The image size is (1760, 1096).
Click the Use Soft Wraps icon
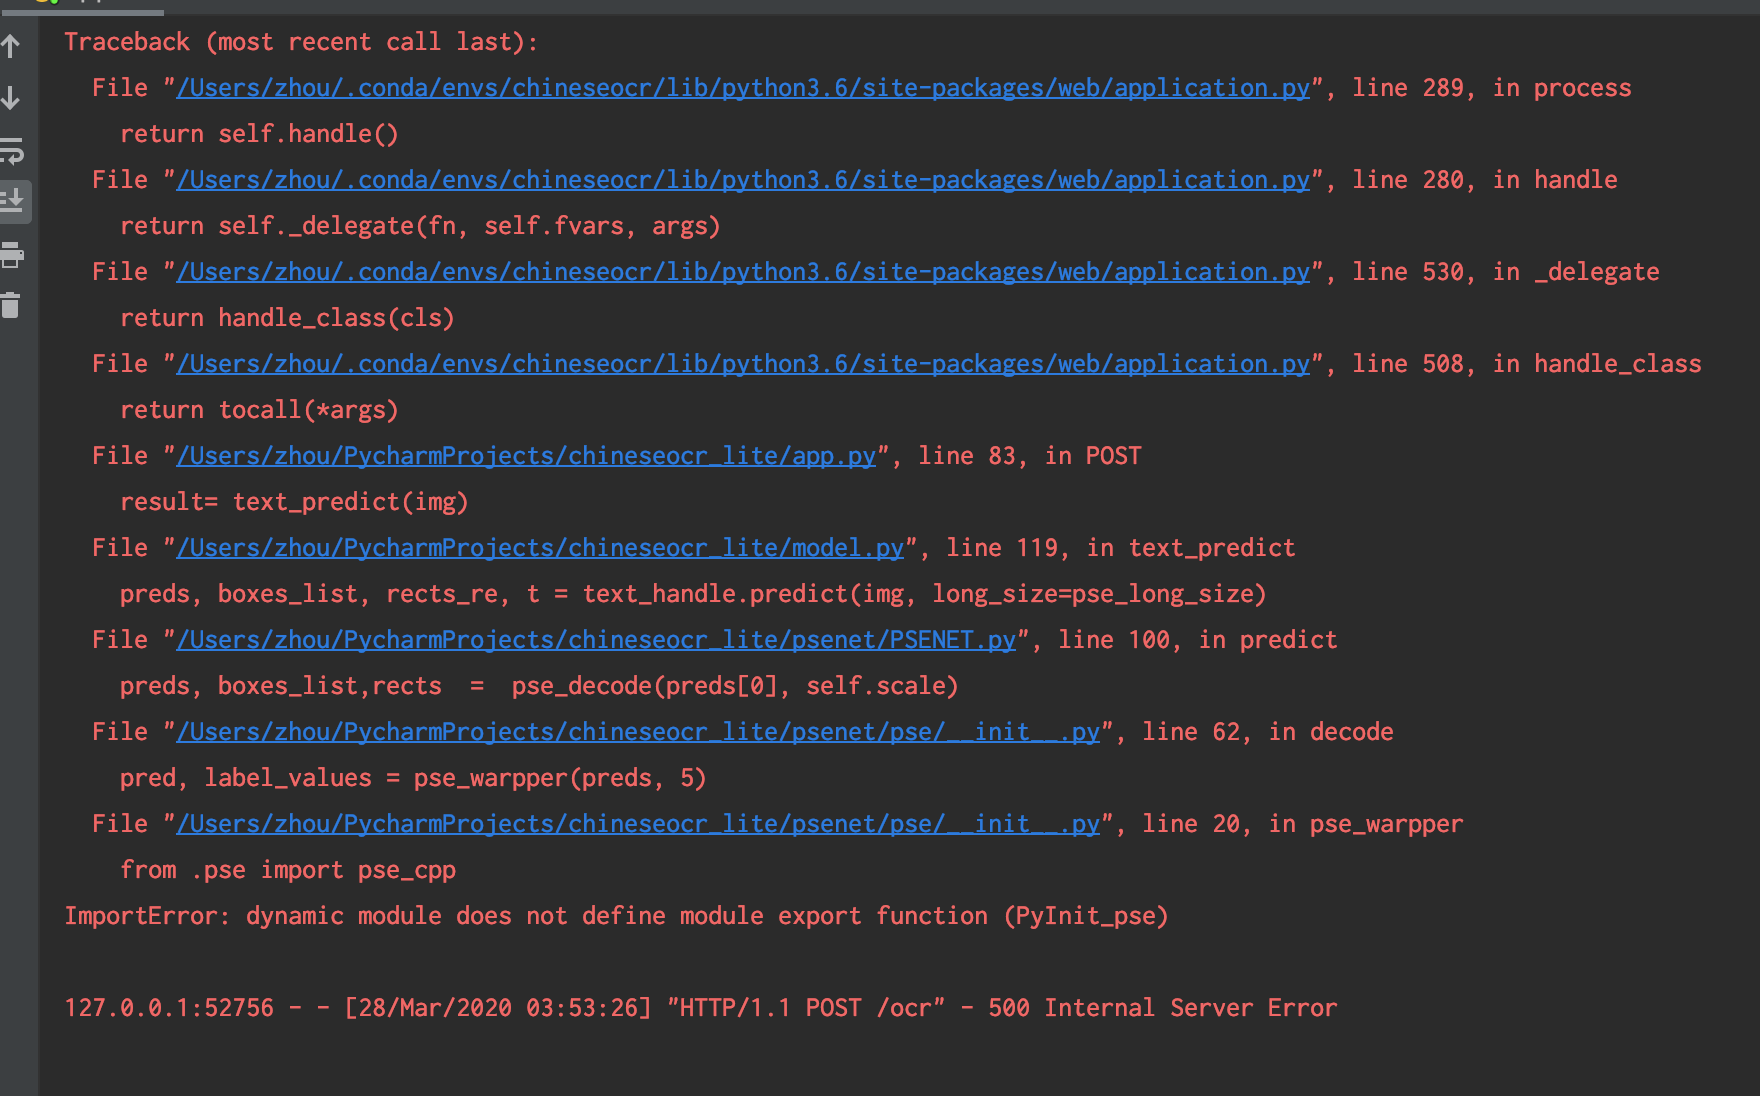coord(13,153)
